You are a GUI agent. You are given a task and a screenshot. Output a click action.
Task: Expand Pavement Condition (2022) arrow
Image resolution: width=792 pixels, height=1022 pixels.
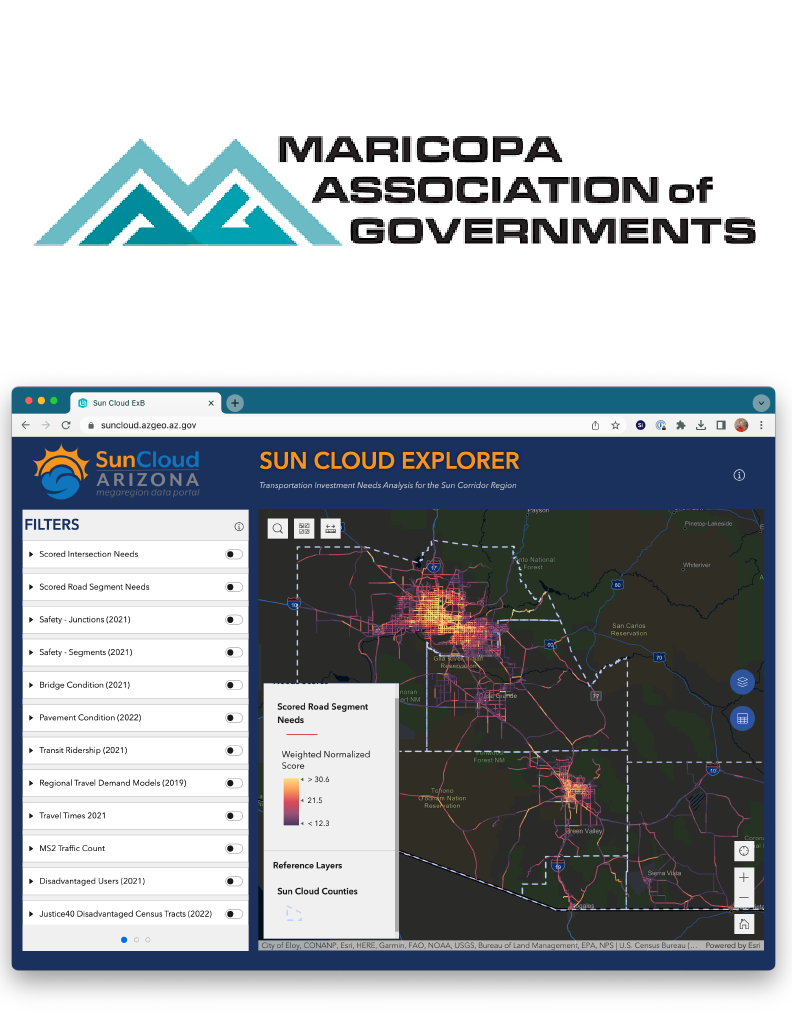31,718
